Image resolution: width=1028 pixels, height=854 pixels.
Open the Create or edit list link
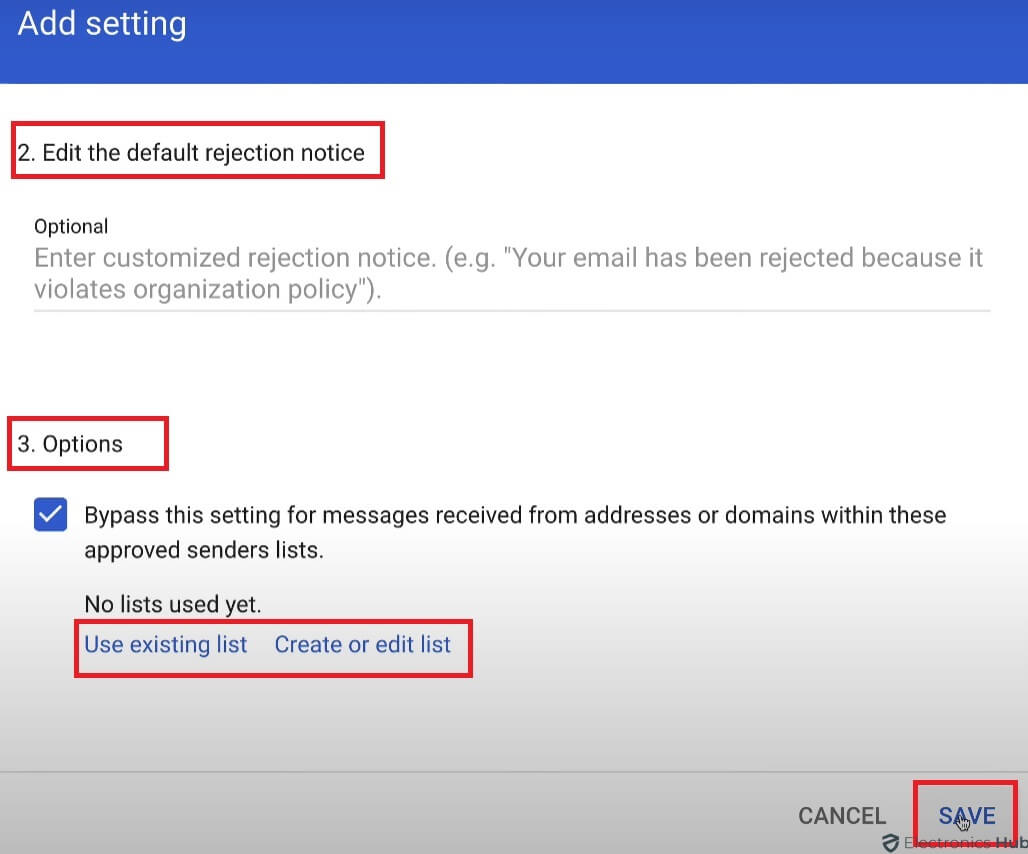pyautogui.click(x=362, y=645)
